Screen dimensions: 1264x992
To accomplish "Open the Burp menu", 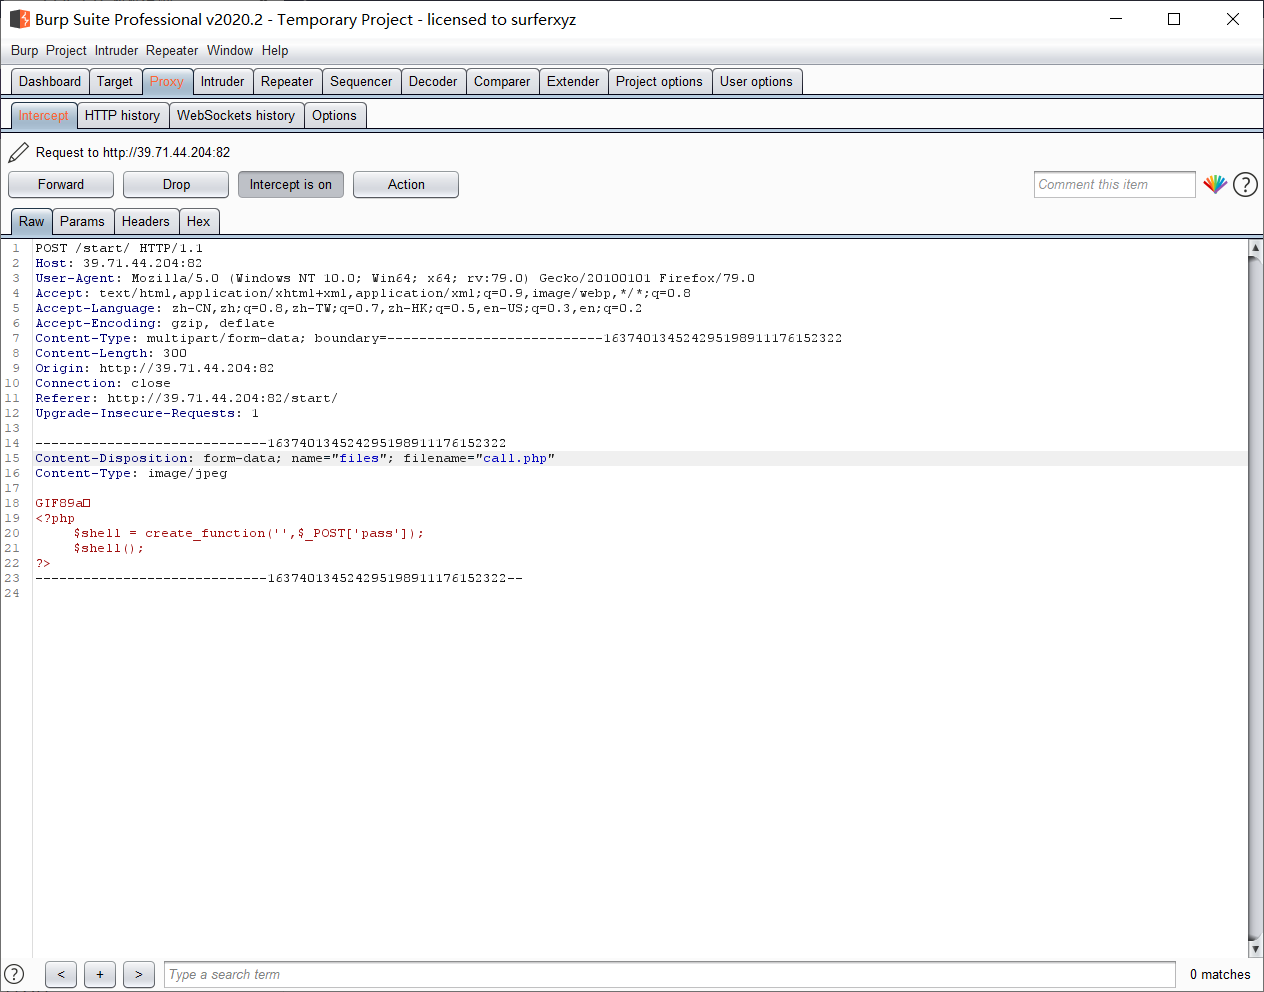I will [25, 50].
